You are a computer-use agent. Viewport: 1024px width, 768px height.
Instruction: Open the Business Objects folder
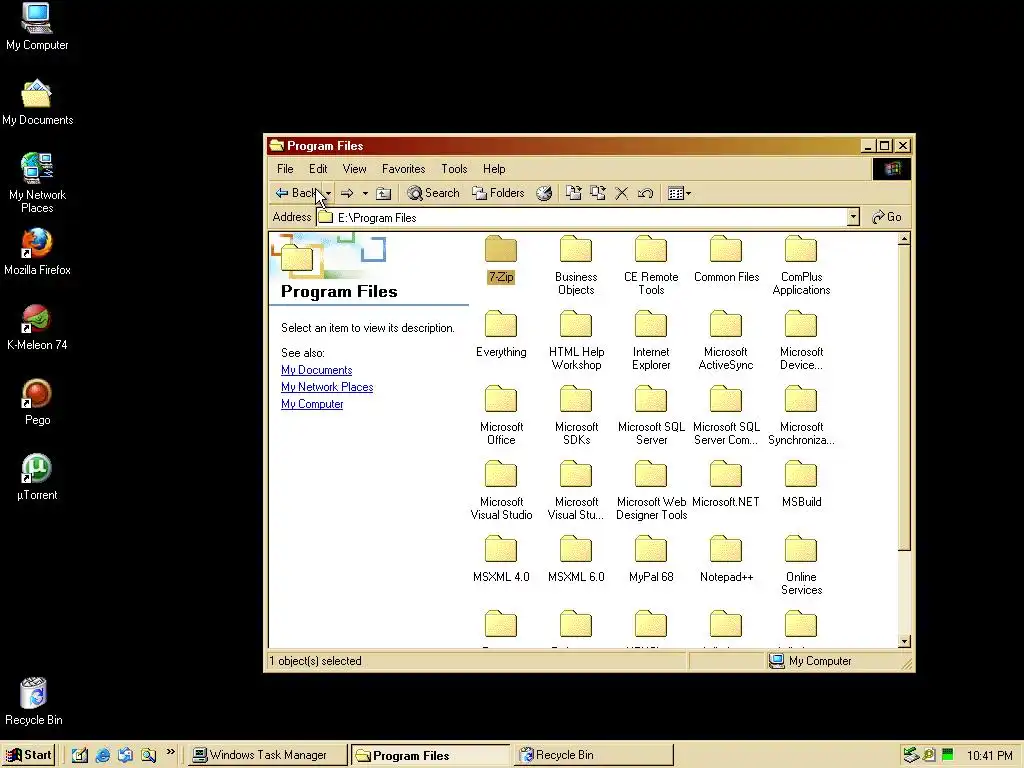576,264
